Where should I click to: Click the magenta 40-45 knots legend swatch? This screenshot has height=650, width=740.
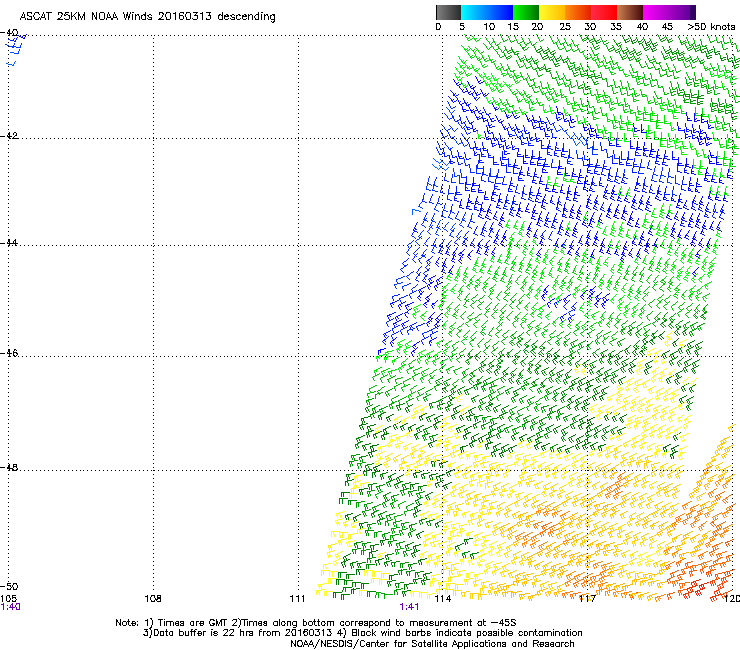(x=656, y=12)
